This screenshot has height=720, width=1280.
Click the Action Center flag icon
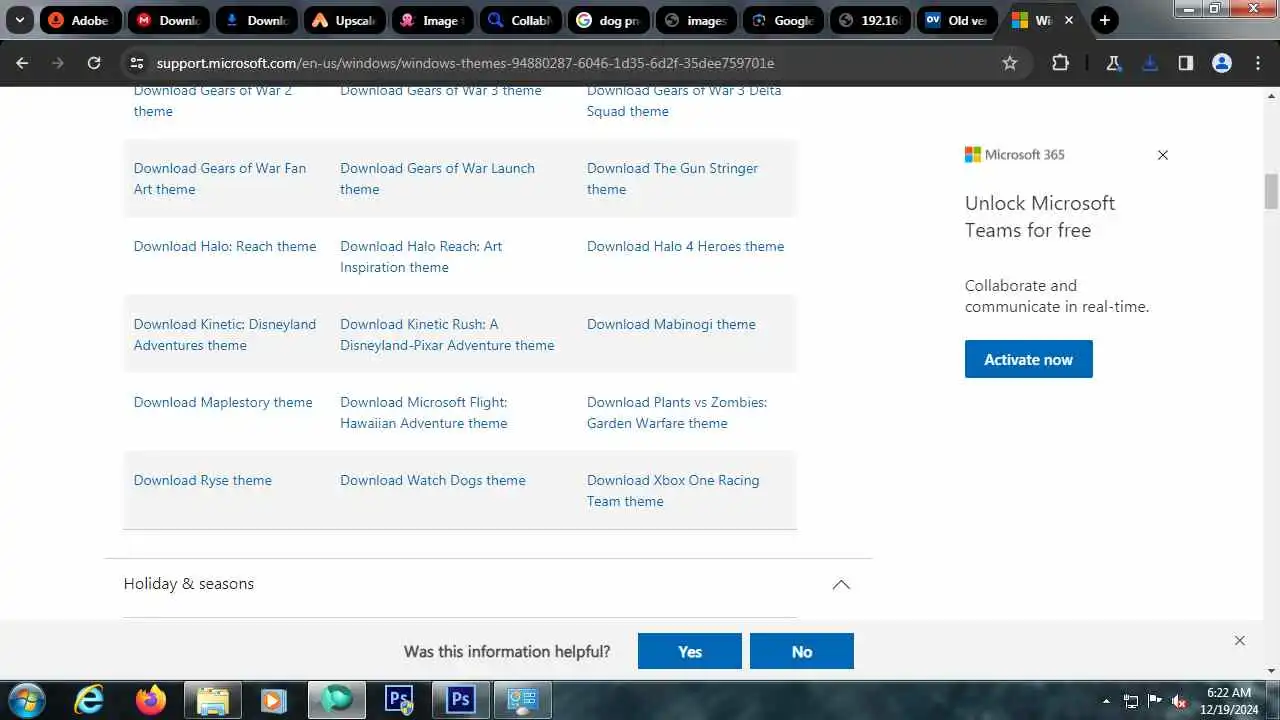[x=1155, y=701]
